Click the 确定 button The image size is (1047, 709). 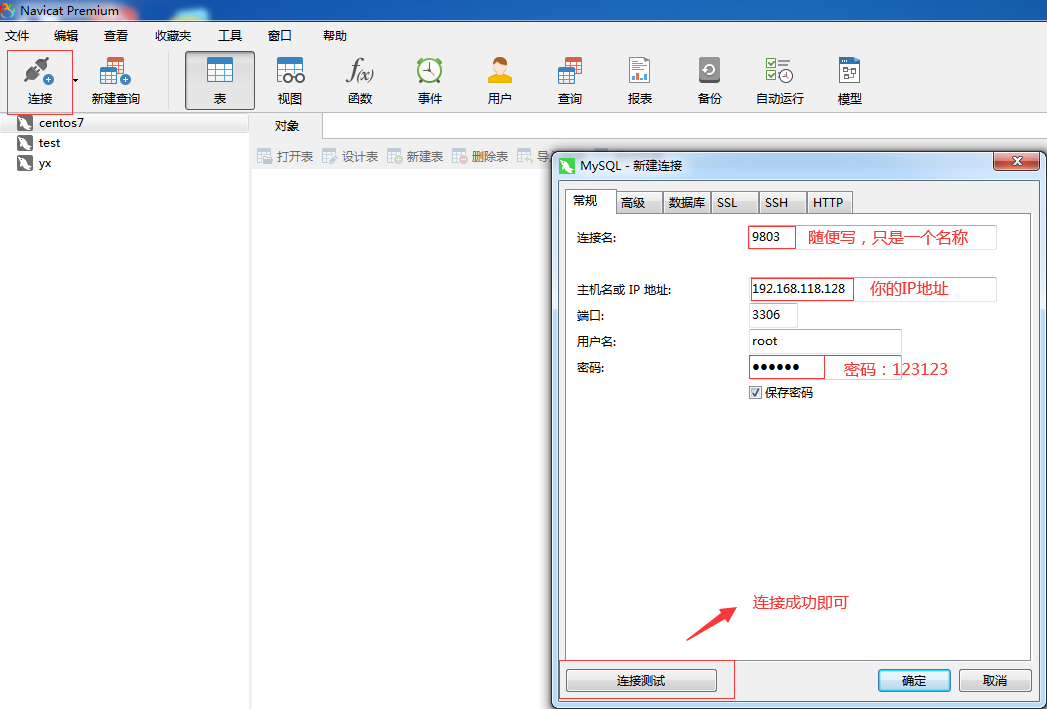[x=914, y=681]
